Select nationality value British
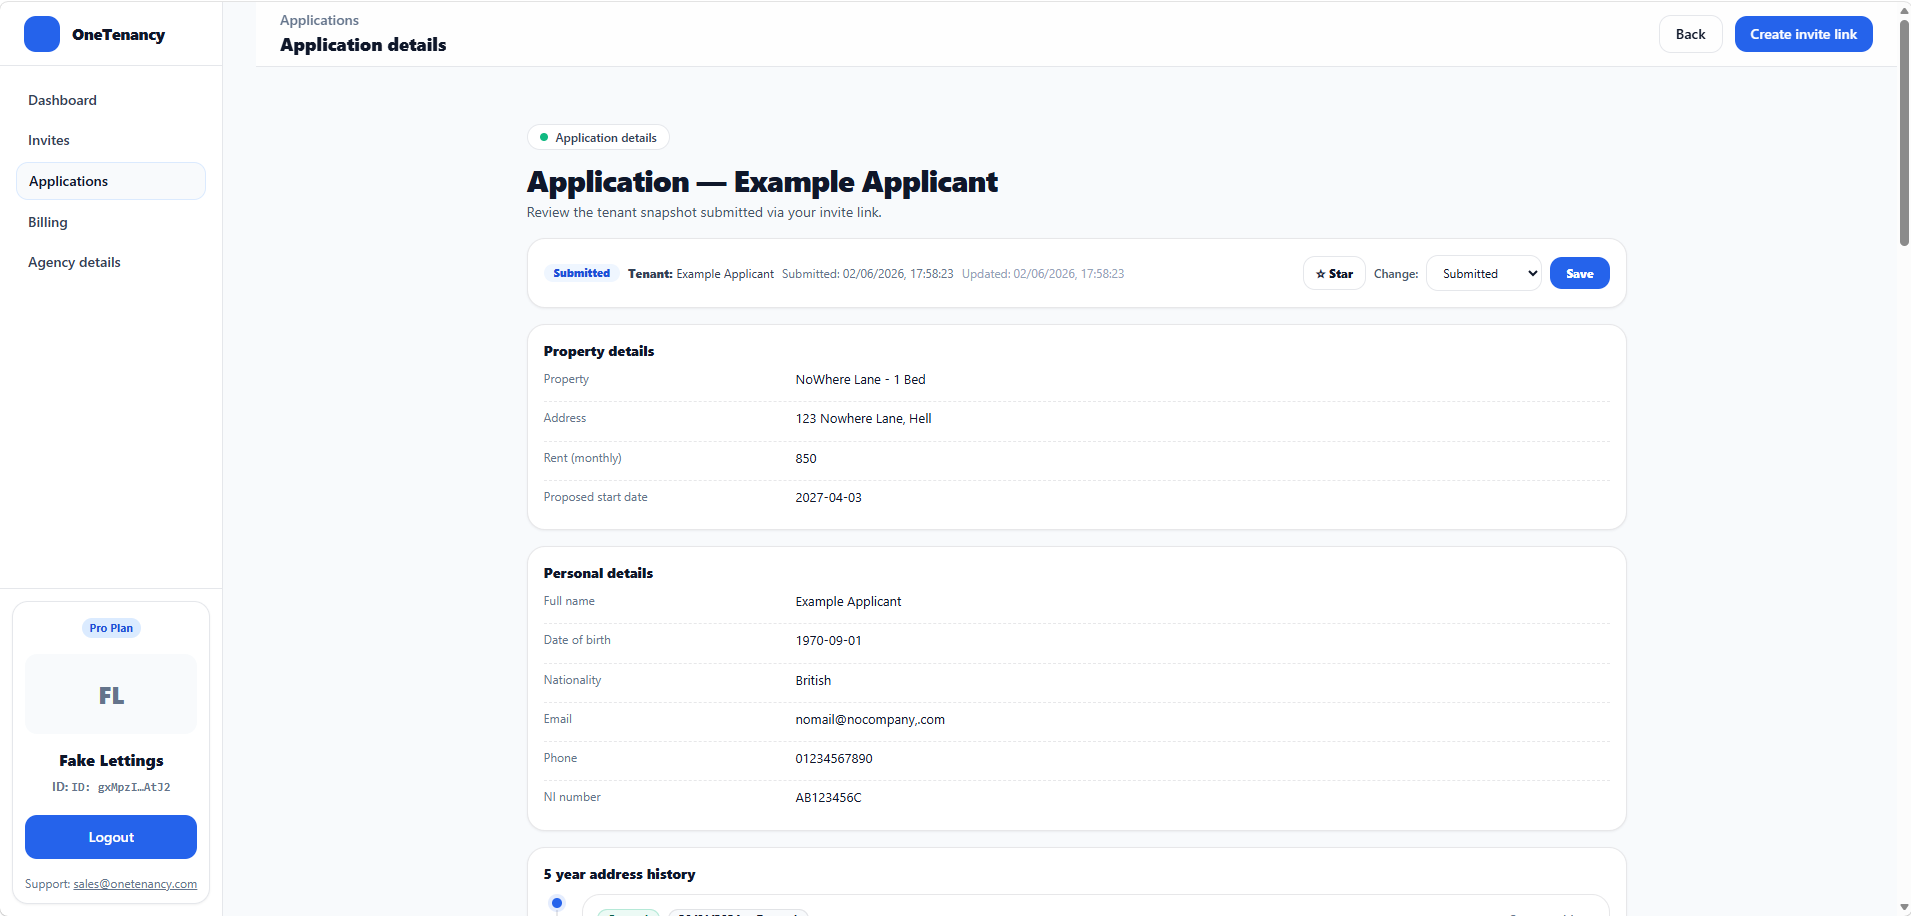The height and width of the screenshot is (916, 1911). [813, 681]
